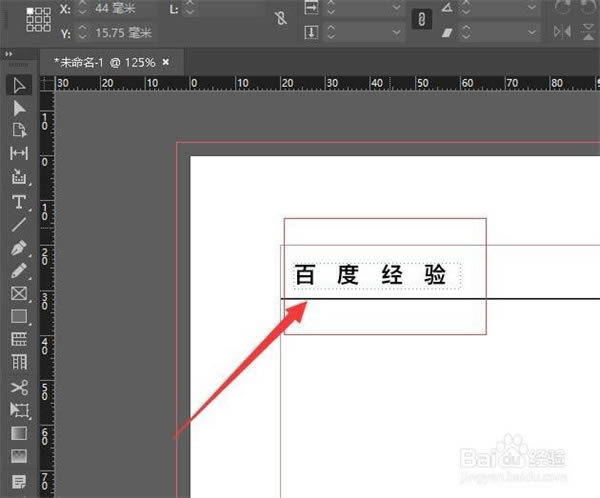Step the rotation angle value

[466, 7]
